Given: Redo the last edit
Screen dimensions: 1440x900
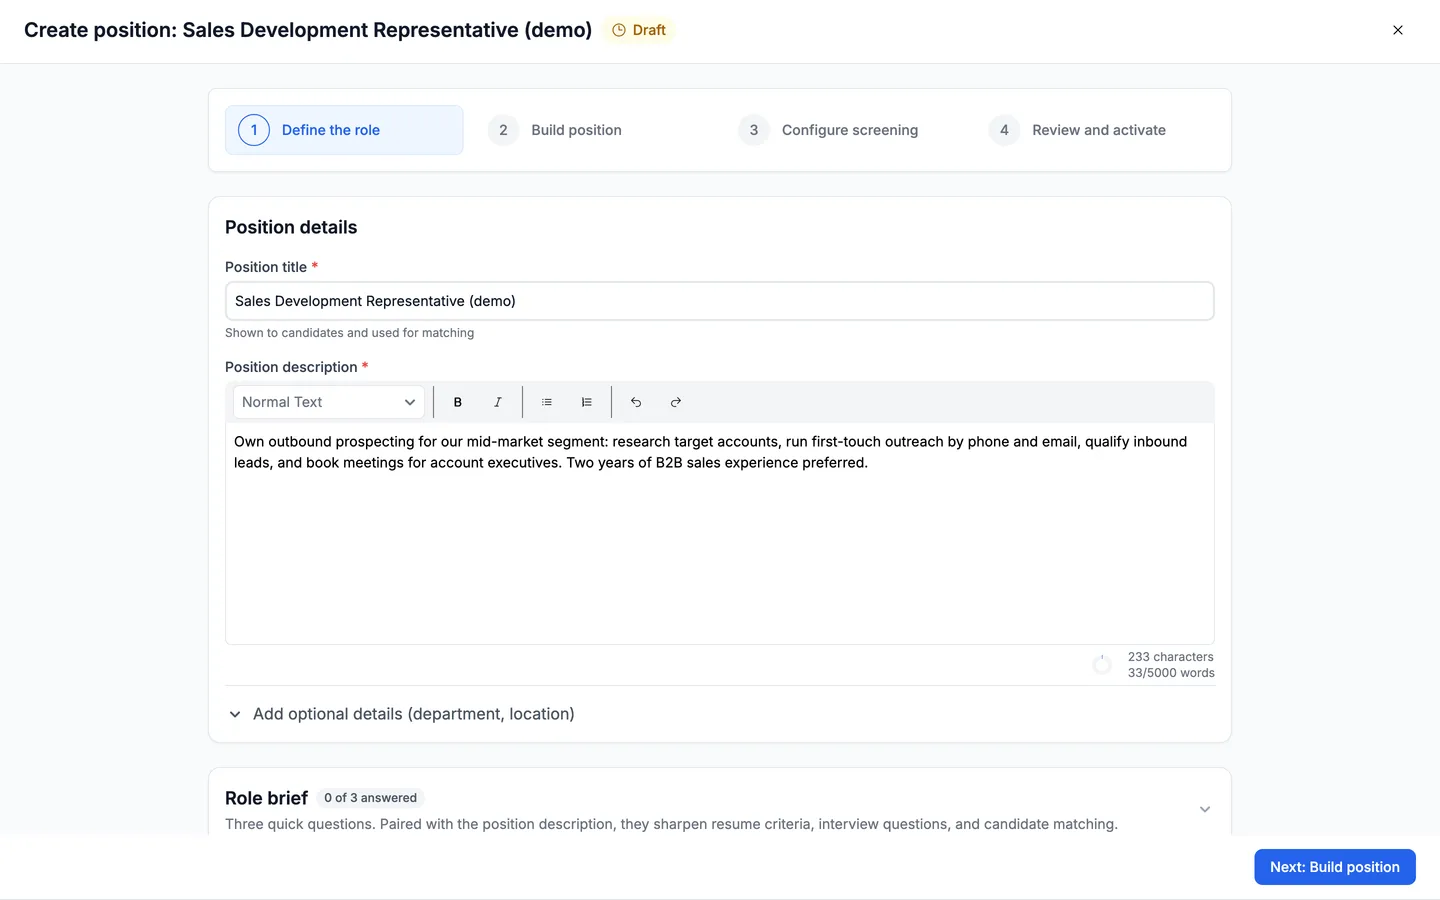Looking at the screenshot, I should coord(675,402).
